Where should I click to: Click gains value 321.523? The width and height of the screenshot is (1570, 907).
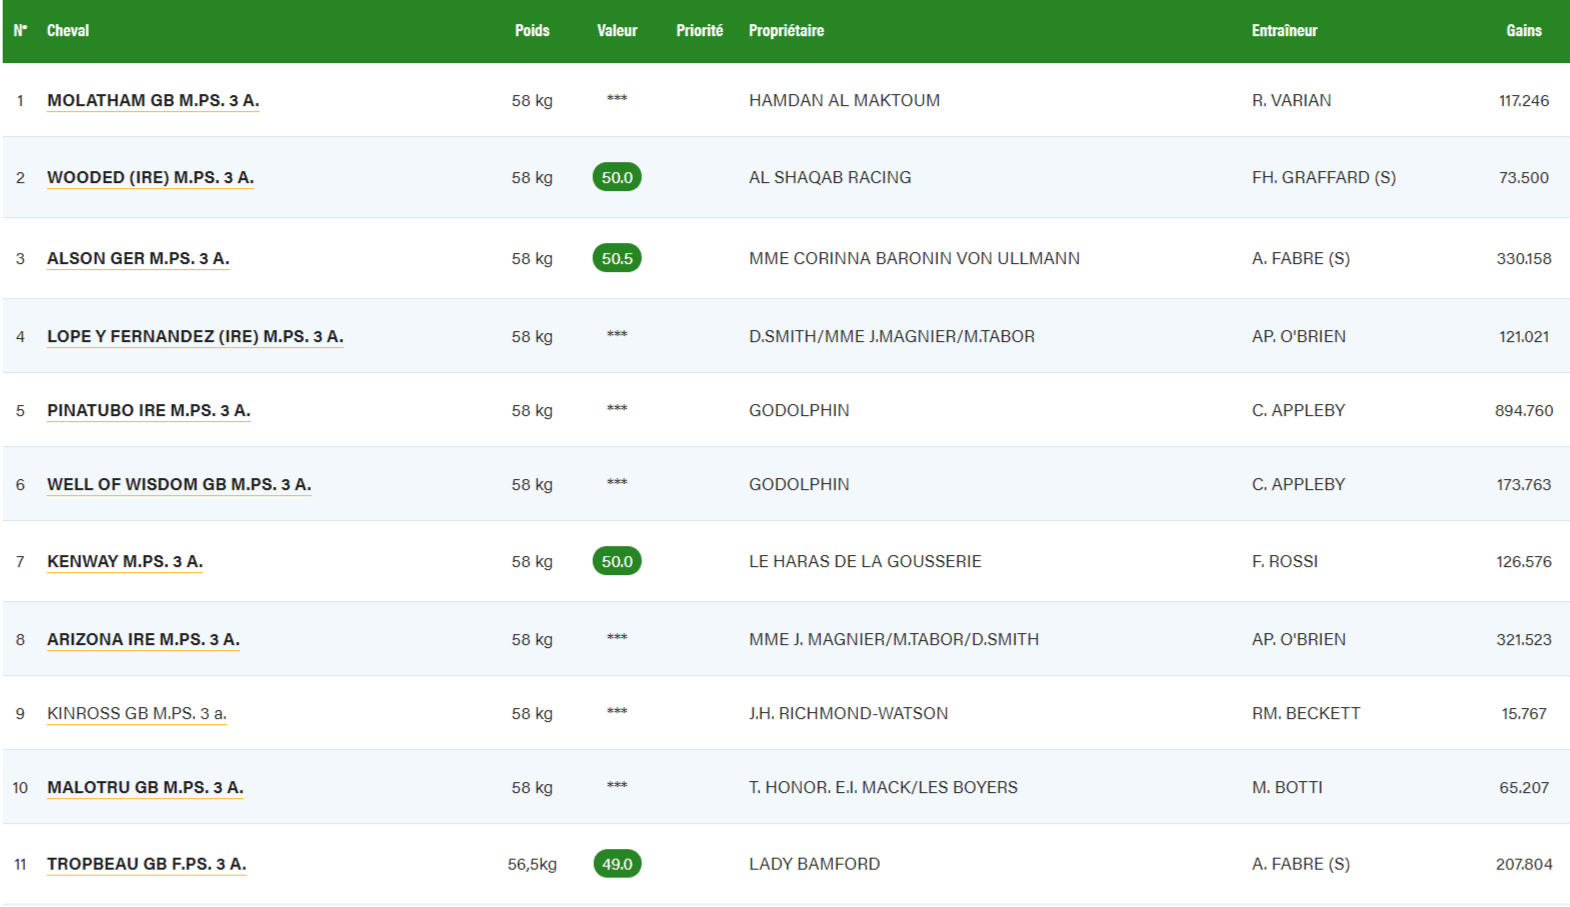[x=1524, y=640]
